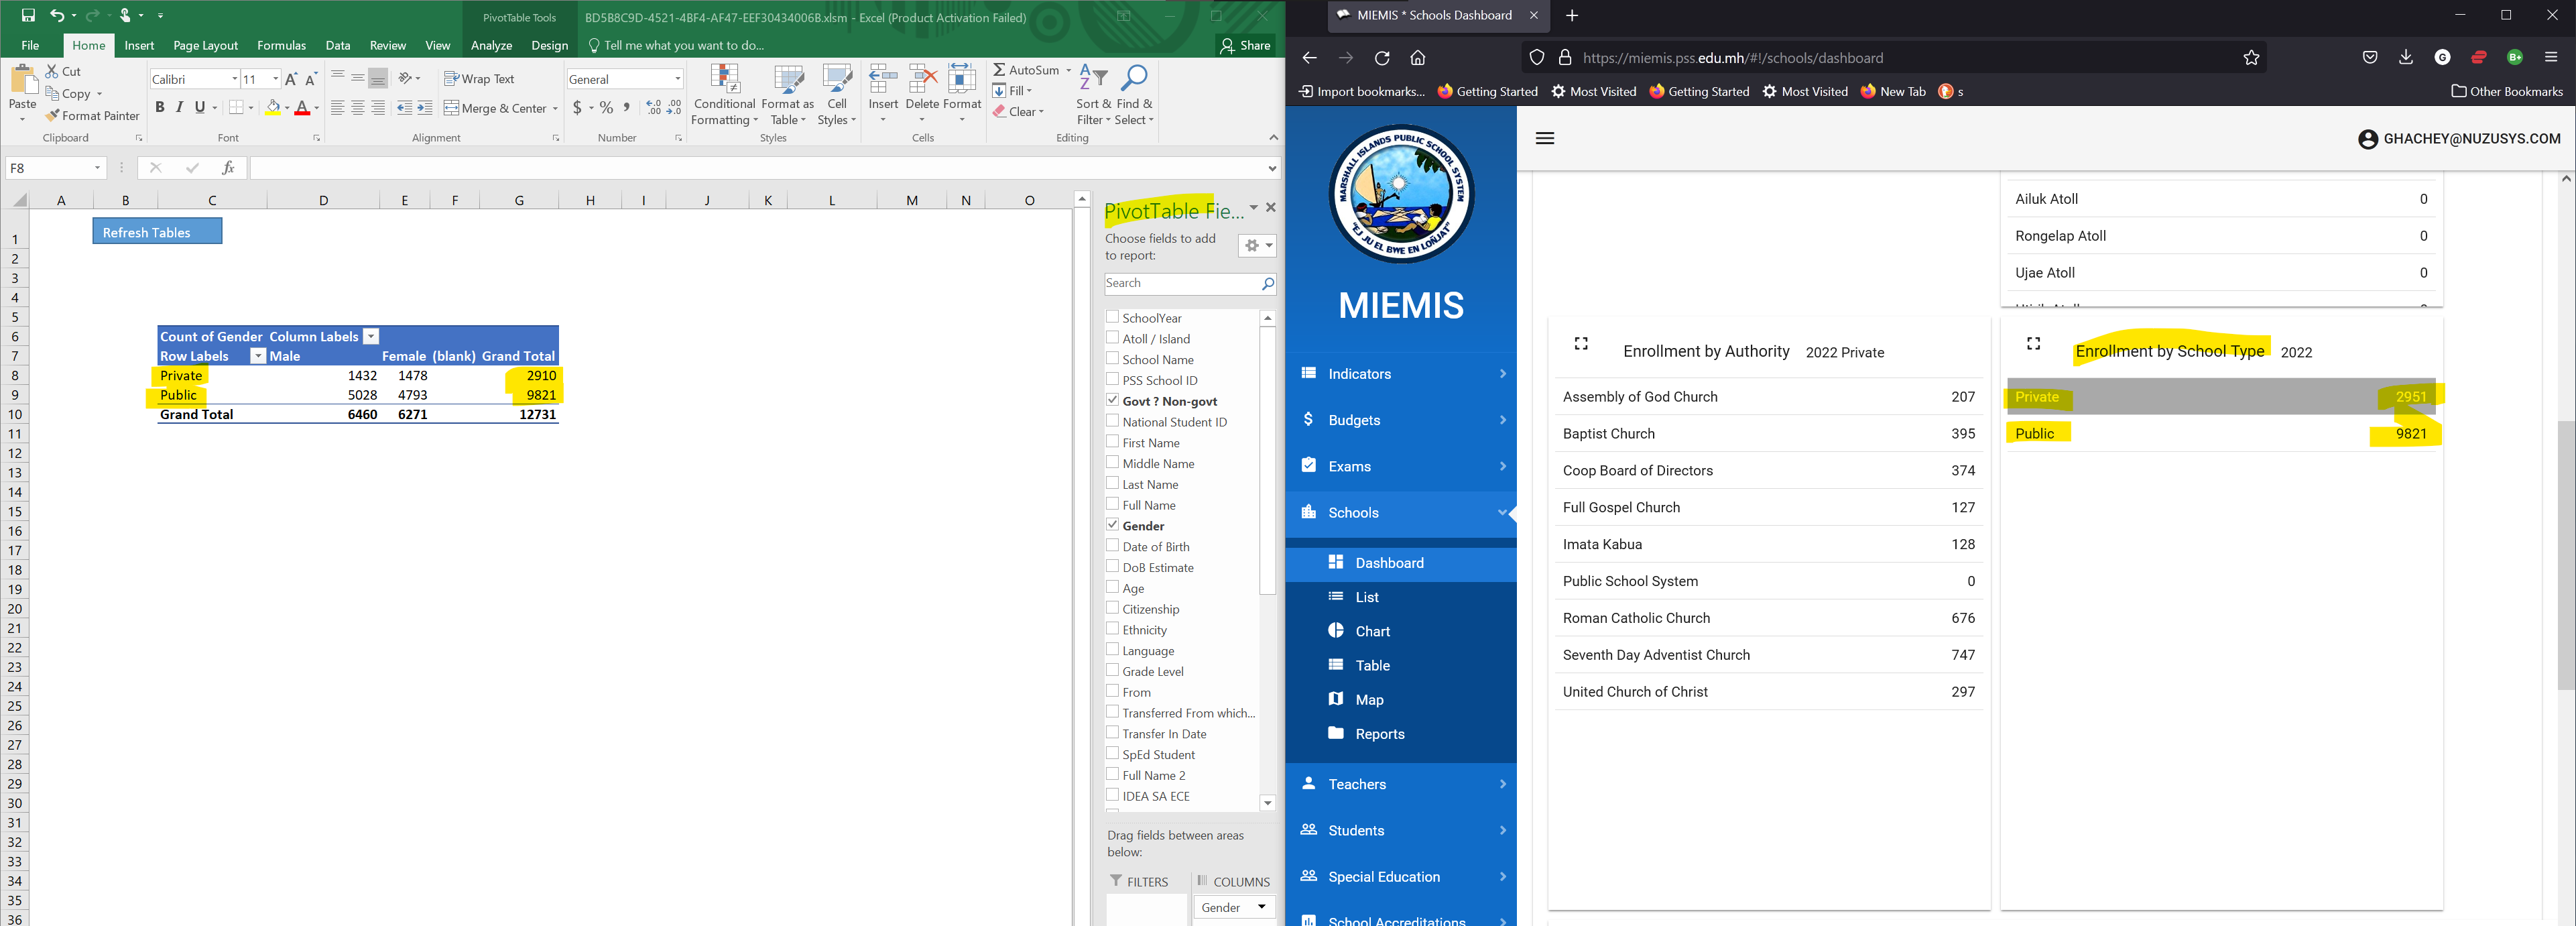Enable the Grade Level field checkbox
This screenshot has height=926, width=2576.
1112,671
